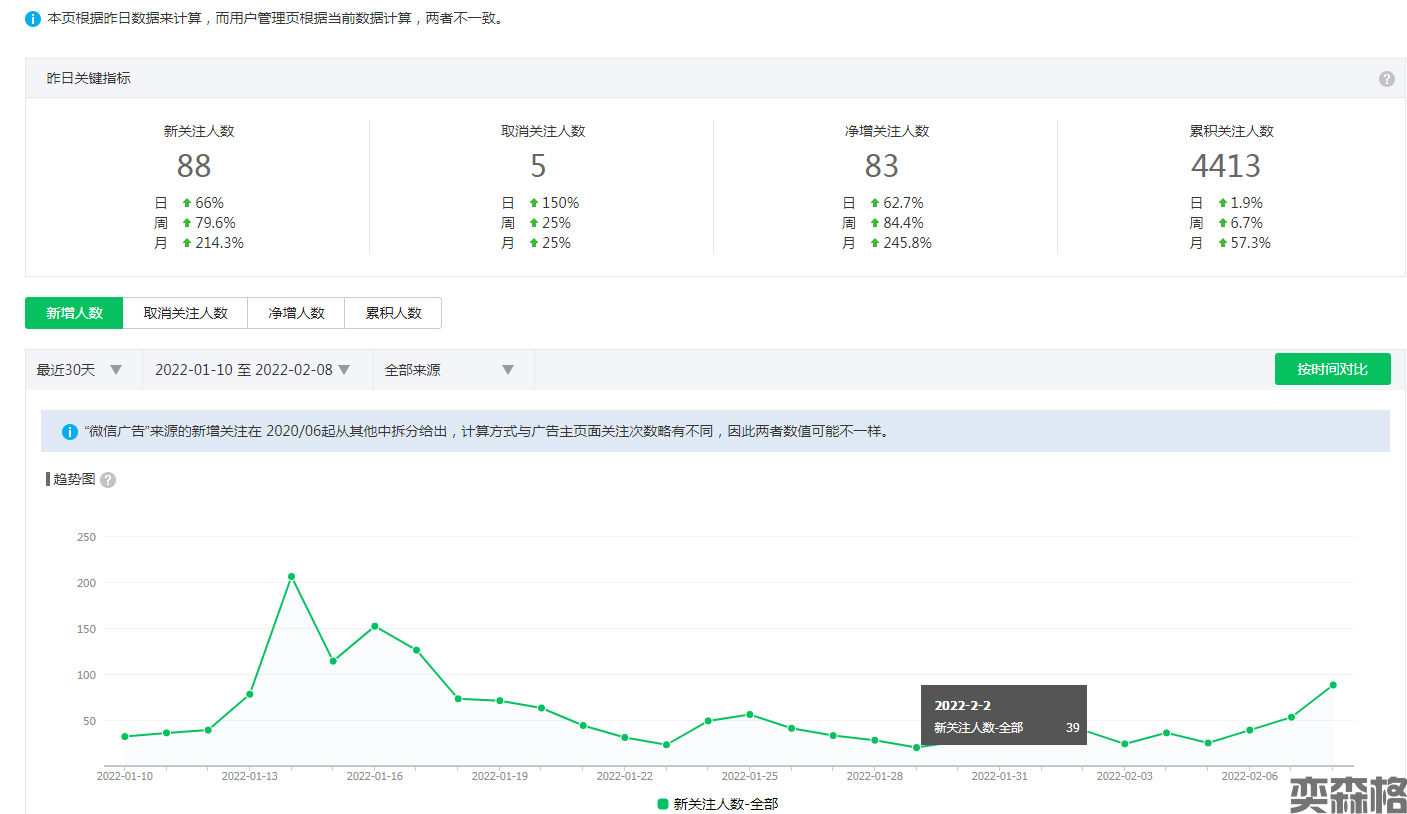Click the 新关注人数 value 88
The width and height of the screenshot is (1407, 814).
pos(194,166)
